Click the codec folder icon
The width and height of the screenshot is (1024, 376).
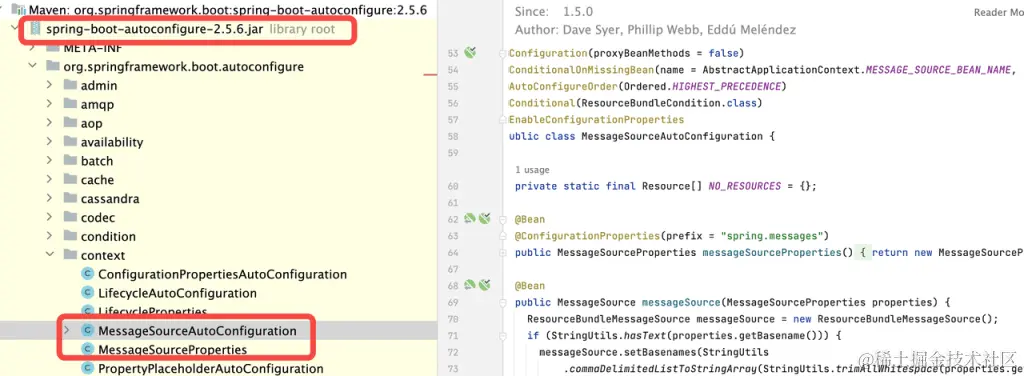tap(70, 218)
